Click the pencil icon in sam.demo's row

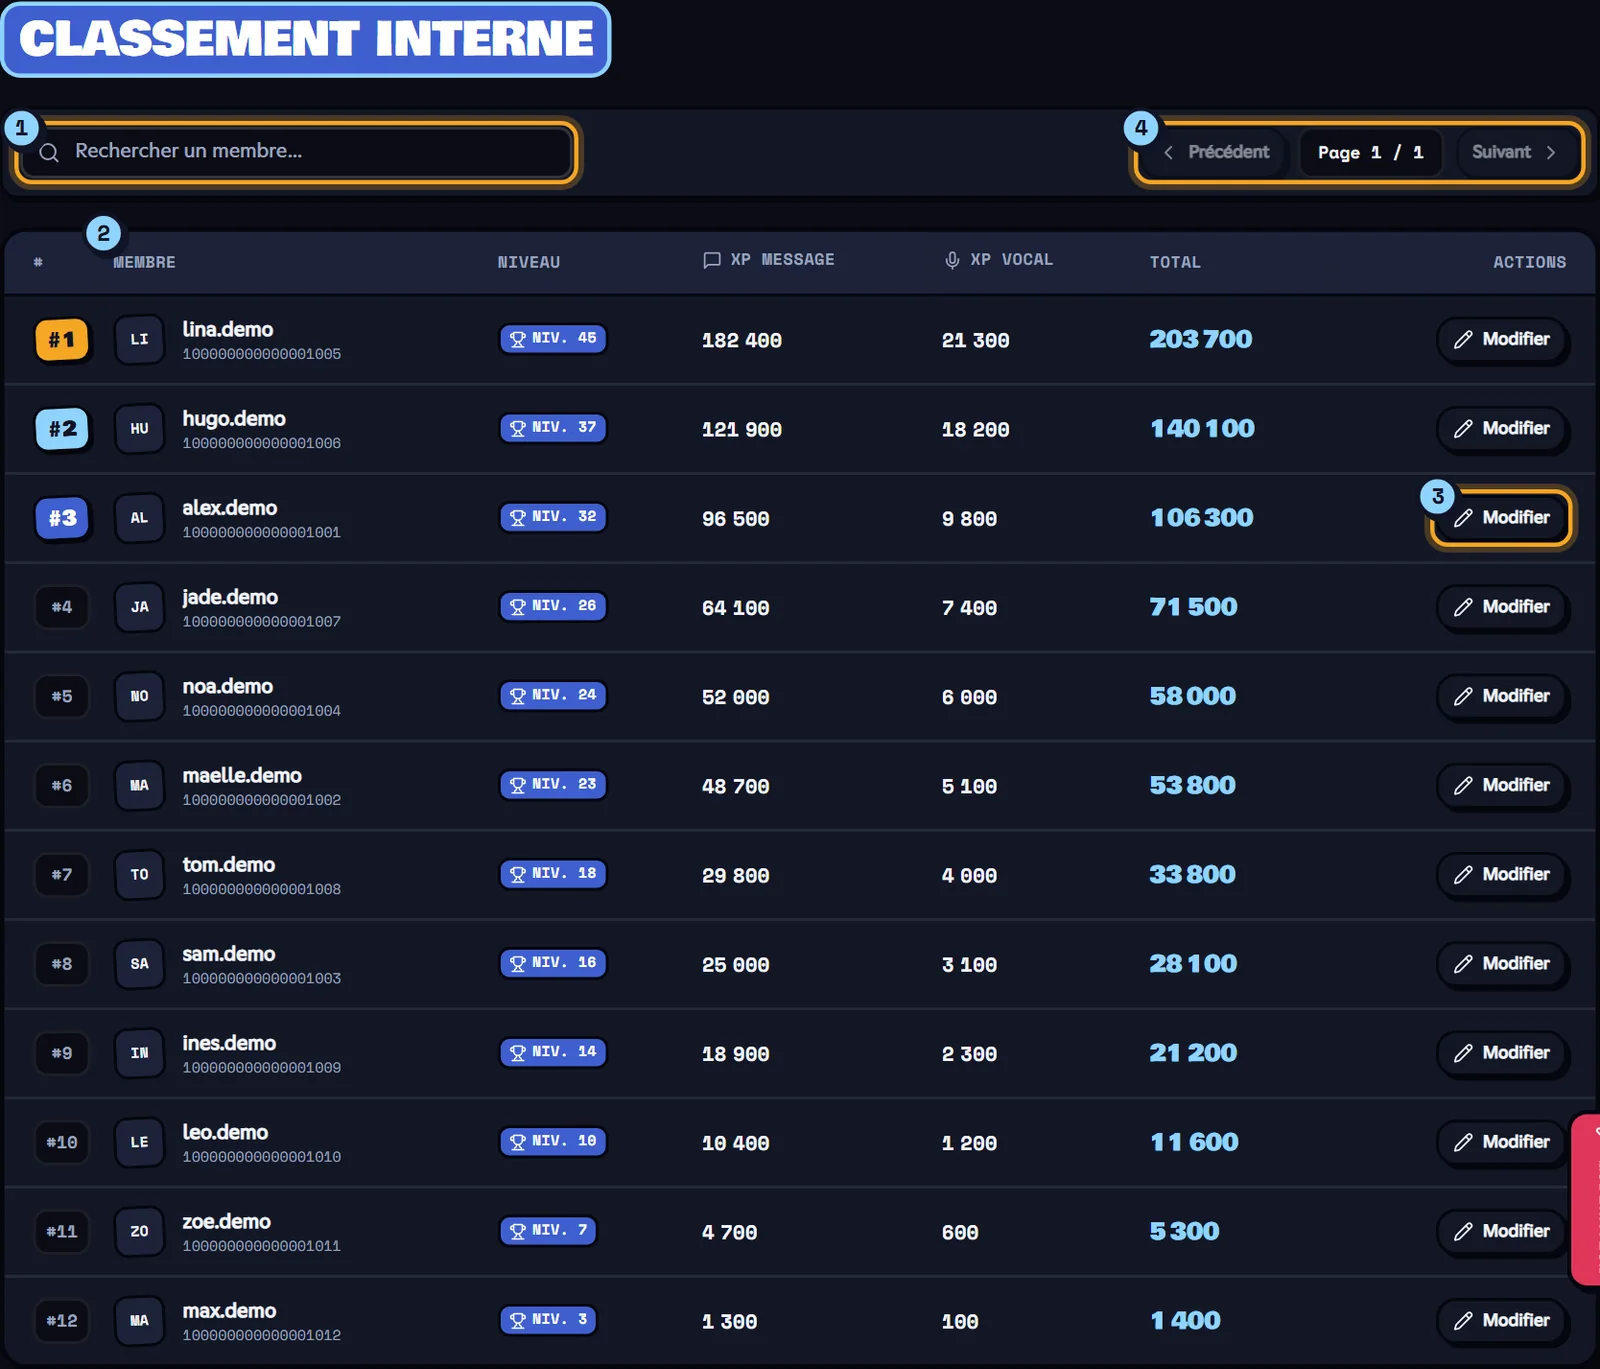(1463, 964)
